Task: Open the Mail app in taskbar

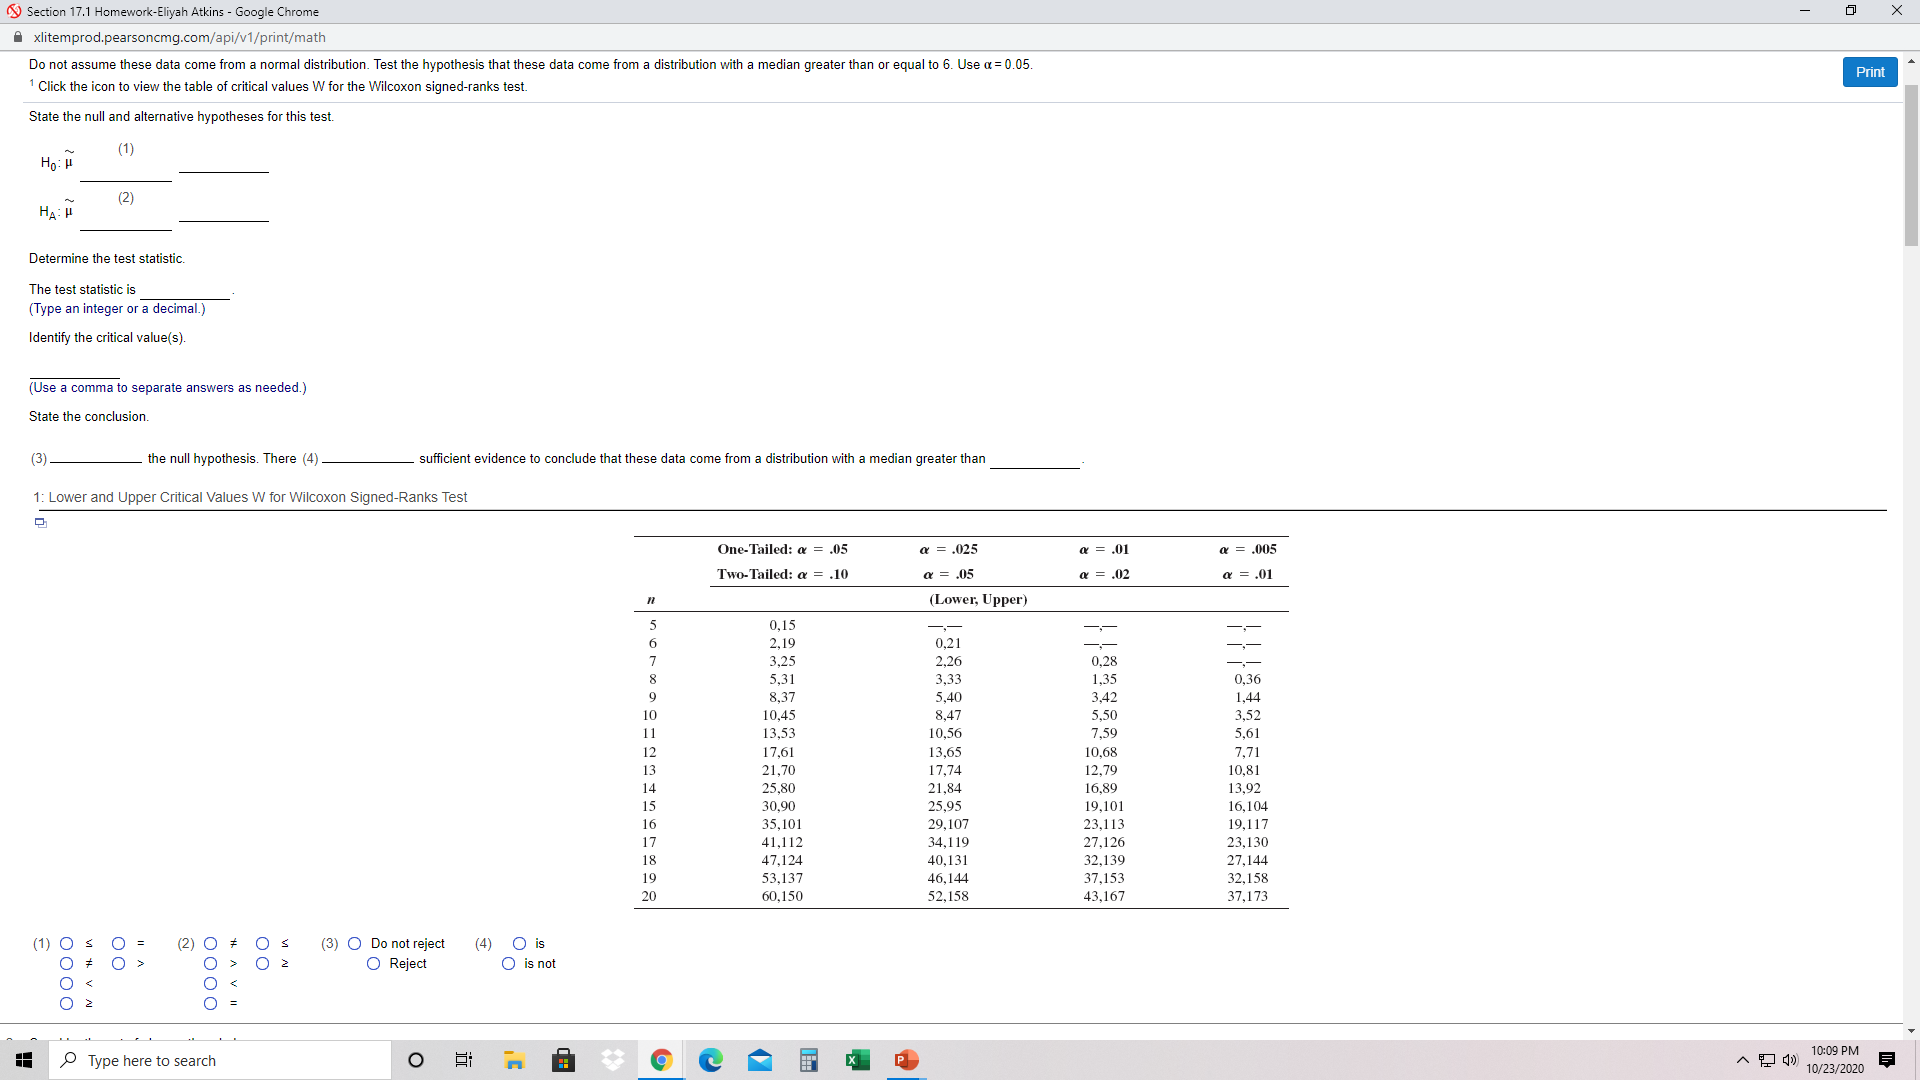Action: point(760,1060)
